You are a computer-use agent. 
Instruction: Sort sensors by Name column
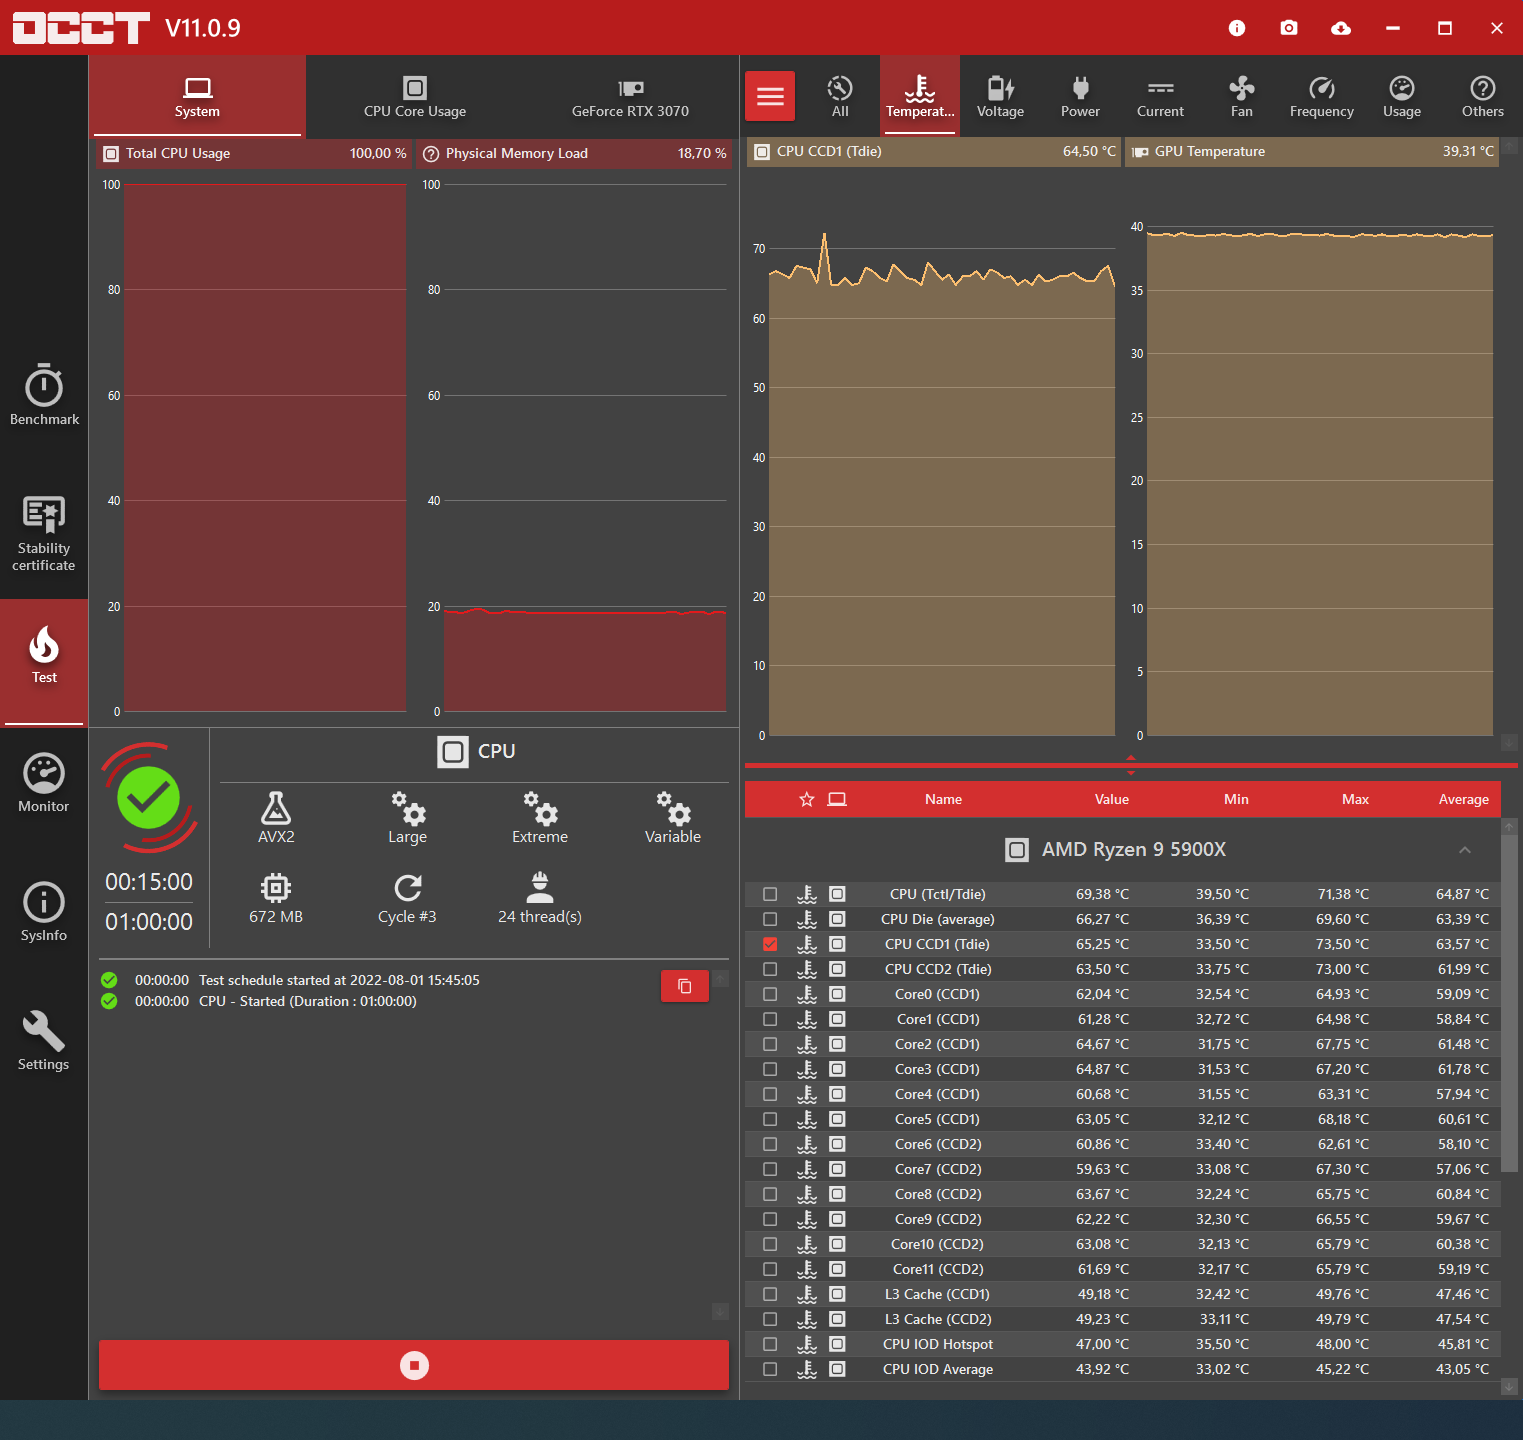tap(943, 799)
